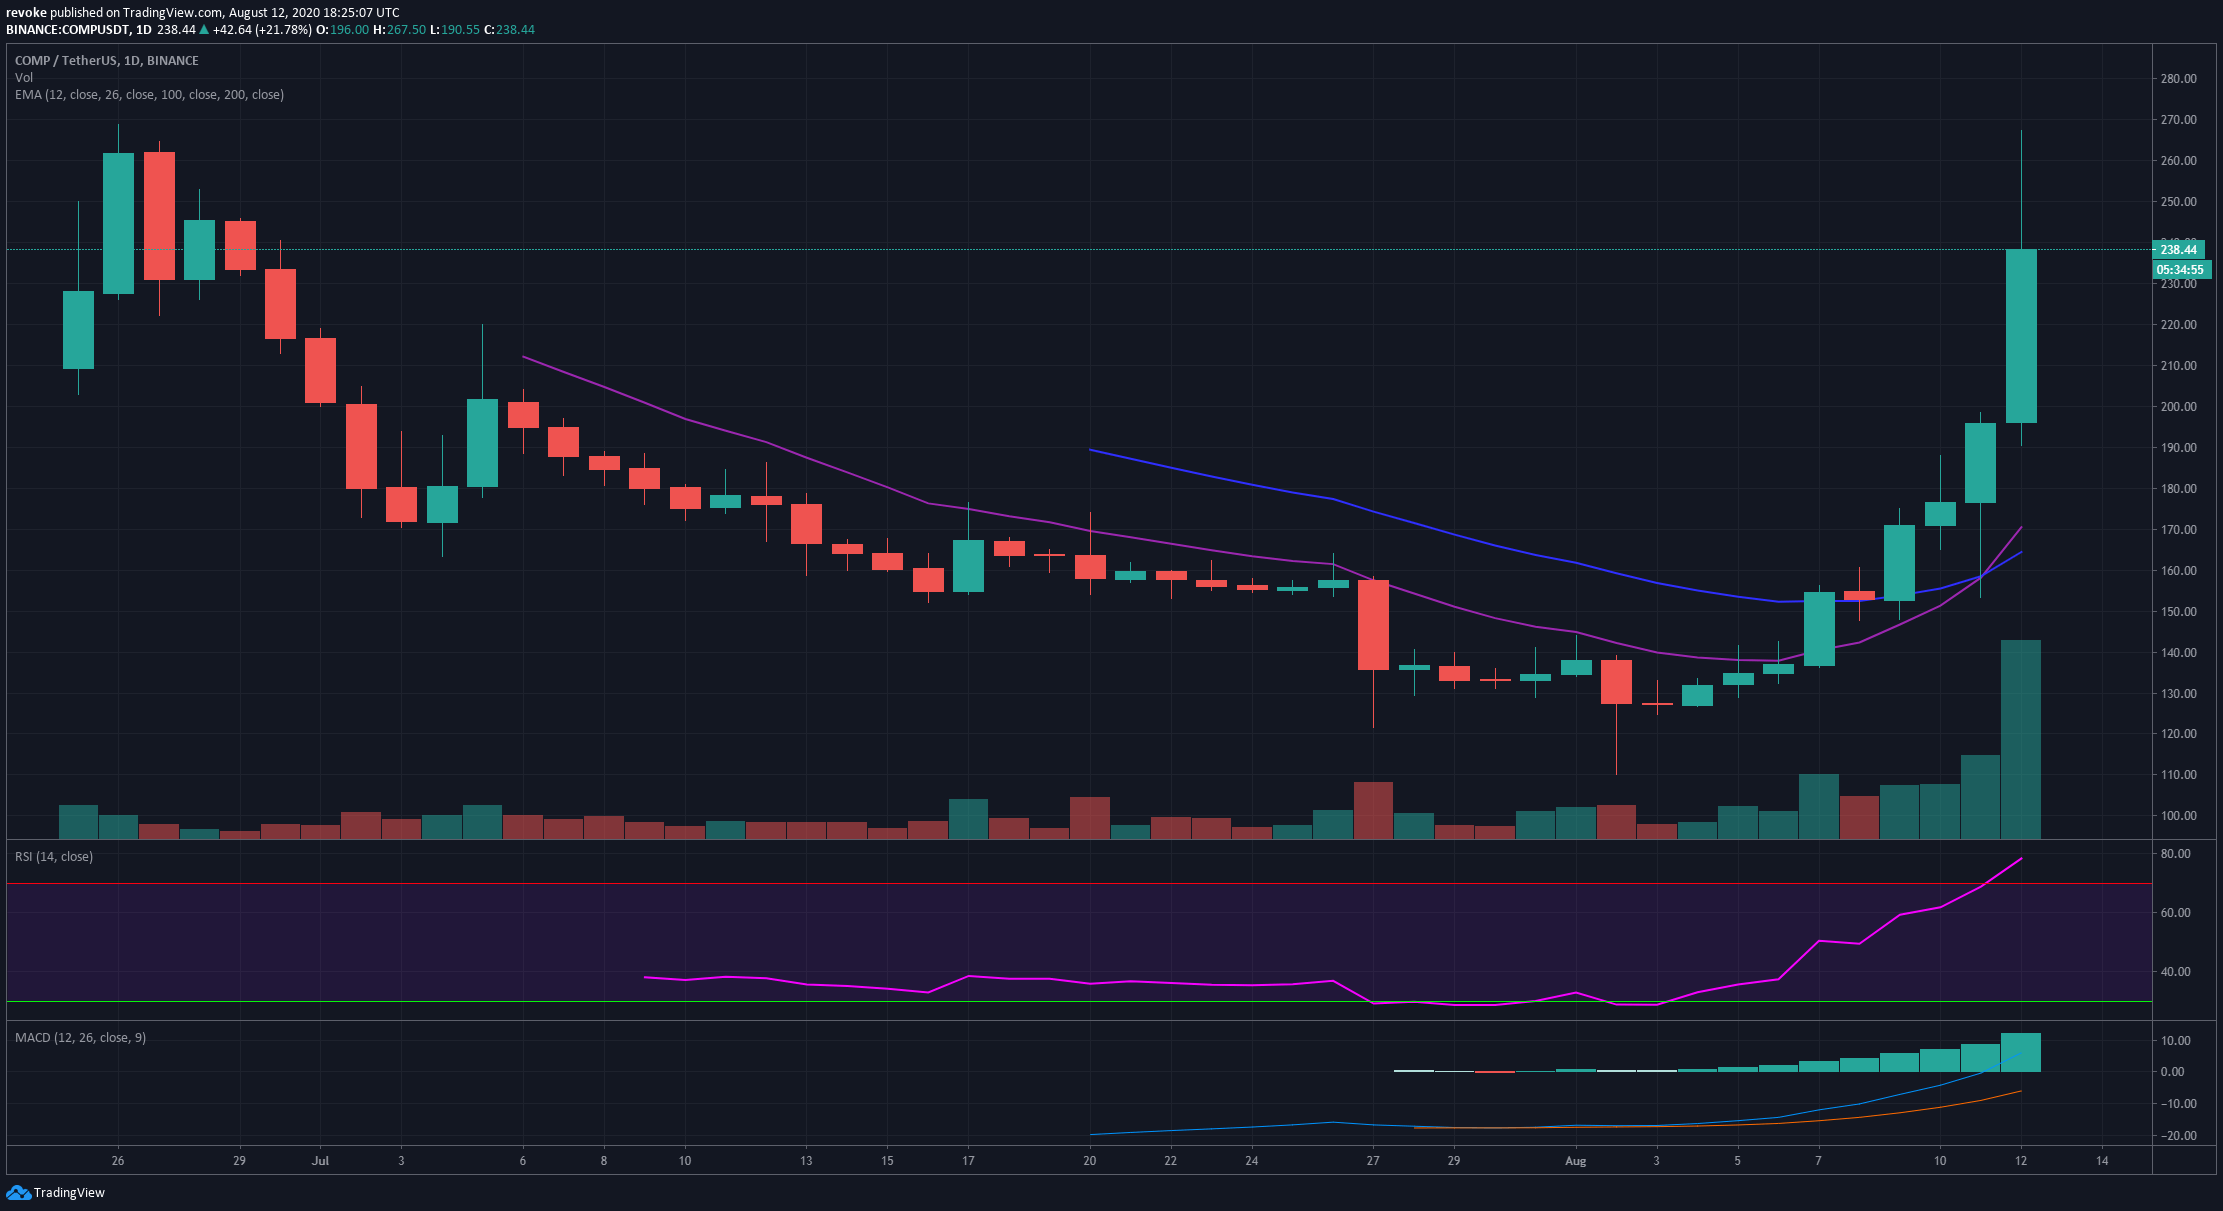Image resolution: width=2223 pixels, height=1211 pixels.
Task: Click the EMA indicator legend label
Action: pyautogui.click(x=149, y=95)
